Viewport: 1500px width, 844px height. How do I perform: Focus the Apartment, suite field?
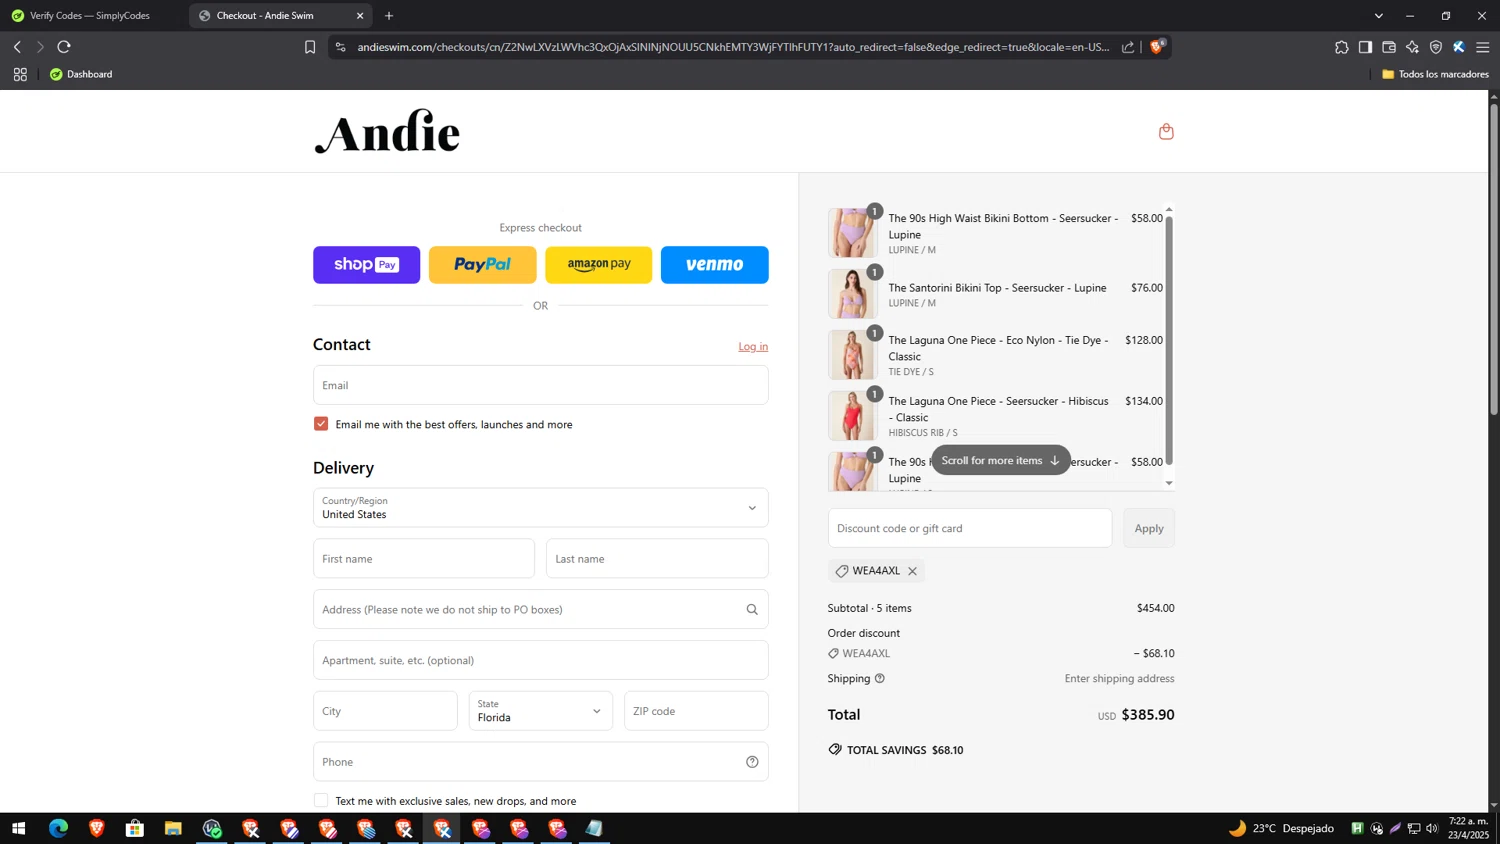click(540, 660)
